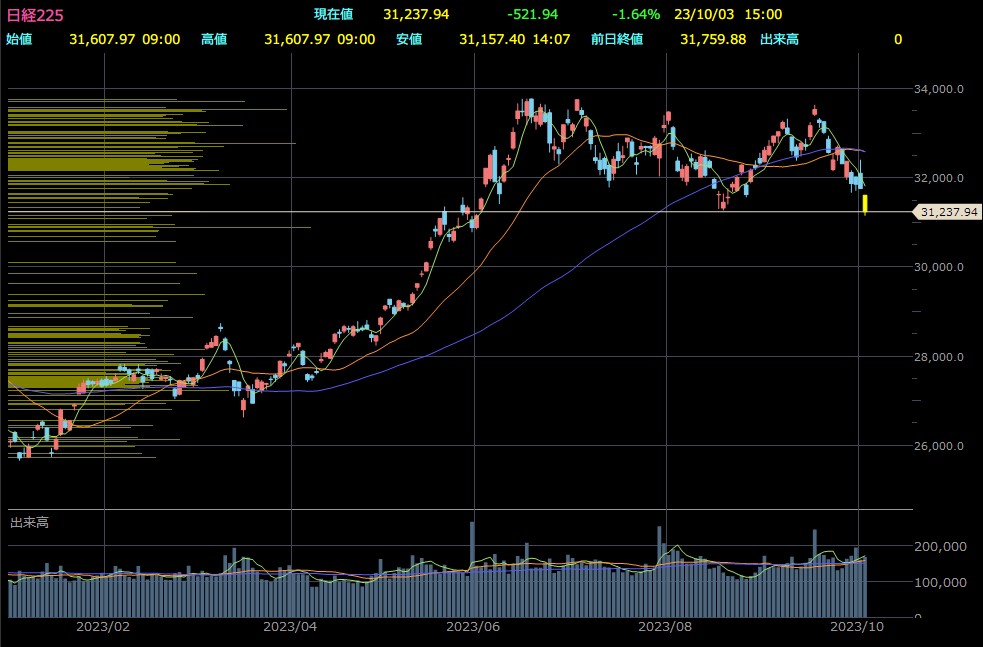Click the current price tag 31,237.94 on axis
The height and width of the screenshot is (647, 983).
tap(947, 212)
